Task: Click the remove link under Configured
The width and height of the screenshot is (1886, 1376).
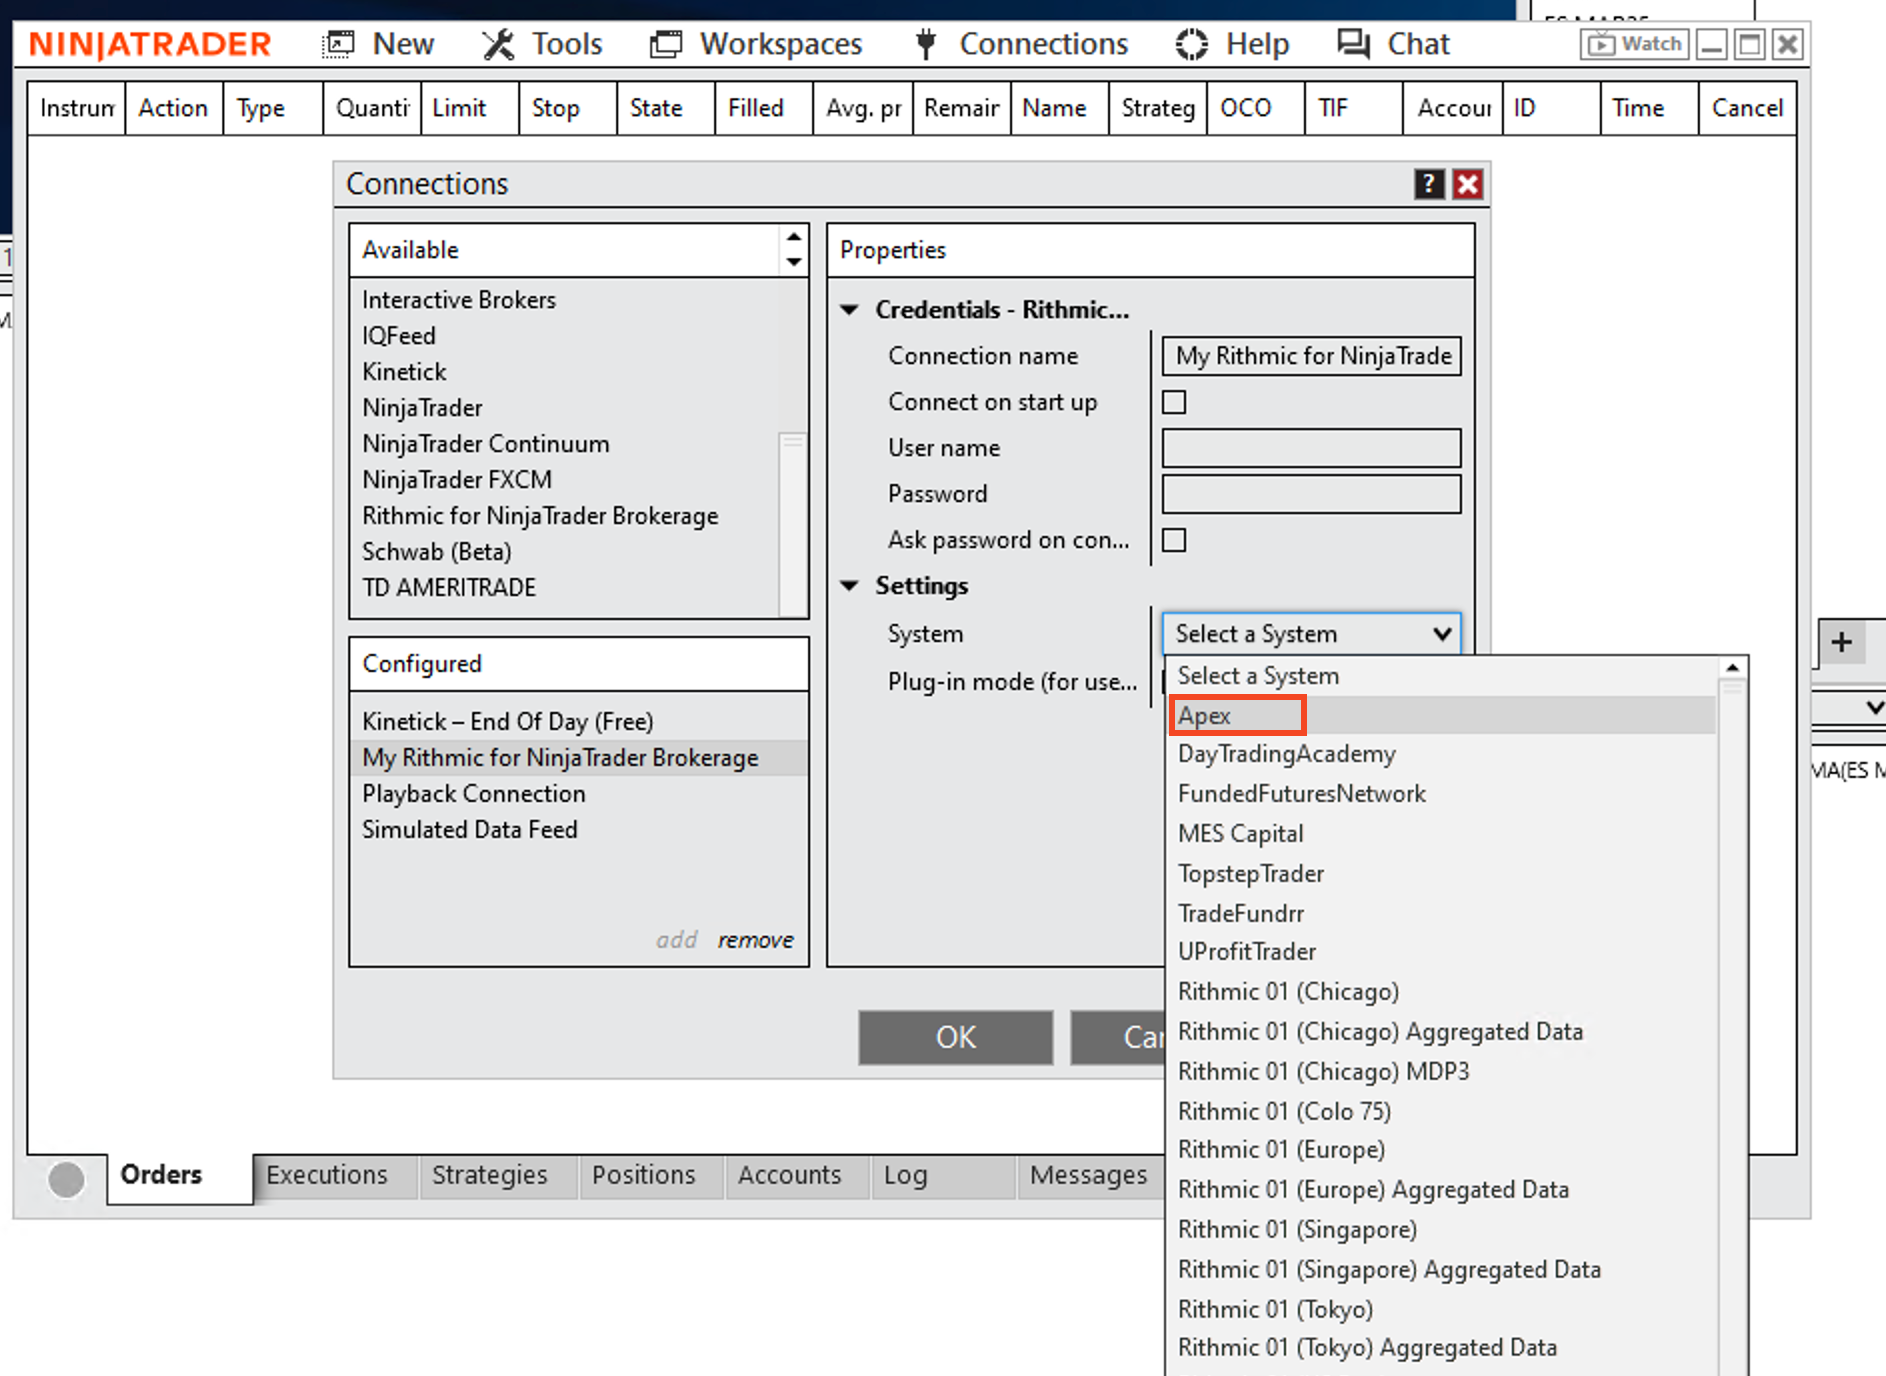Action: click(755, 940)
